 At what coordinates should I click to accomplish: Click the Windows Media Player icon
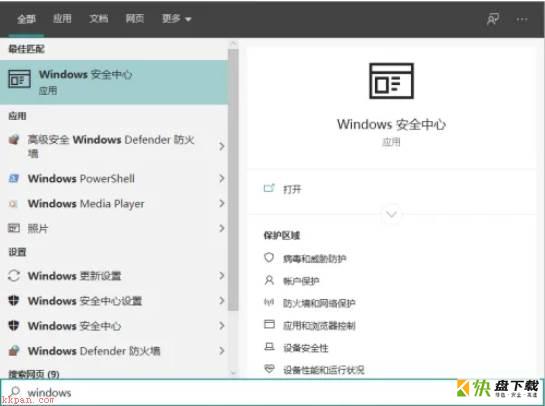pos(14,204)
